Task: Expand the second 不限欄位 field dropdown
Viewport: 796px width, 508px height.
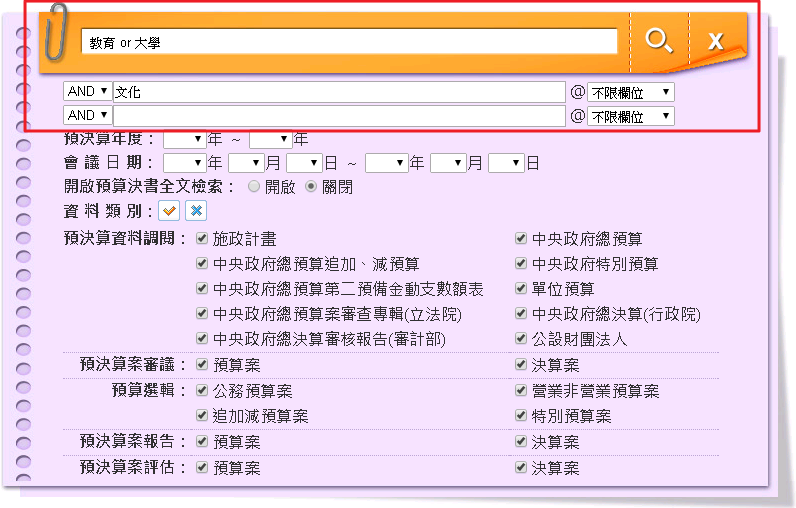Action: [x=630, y=116]
